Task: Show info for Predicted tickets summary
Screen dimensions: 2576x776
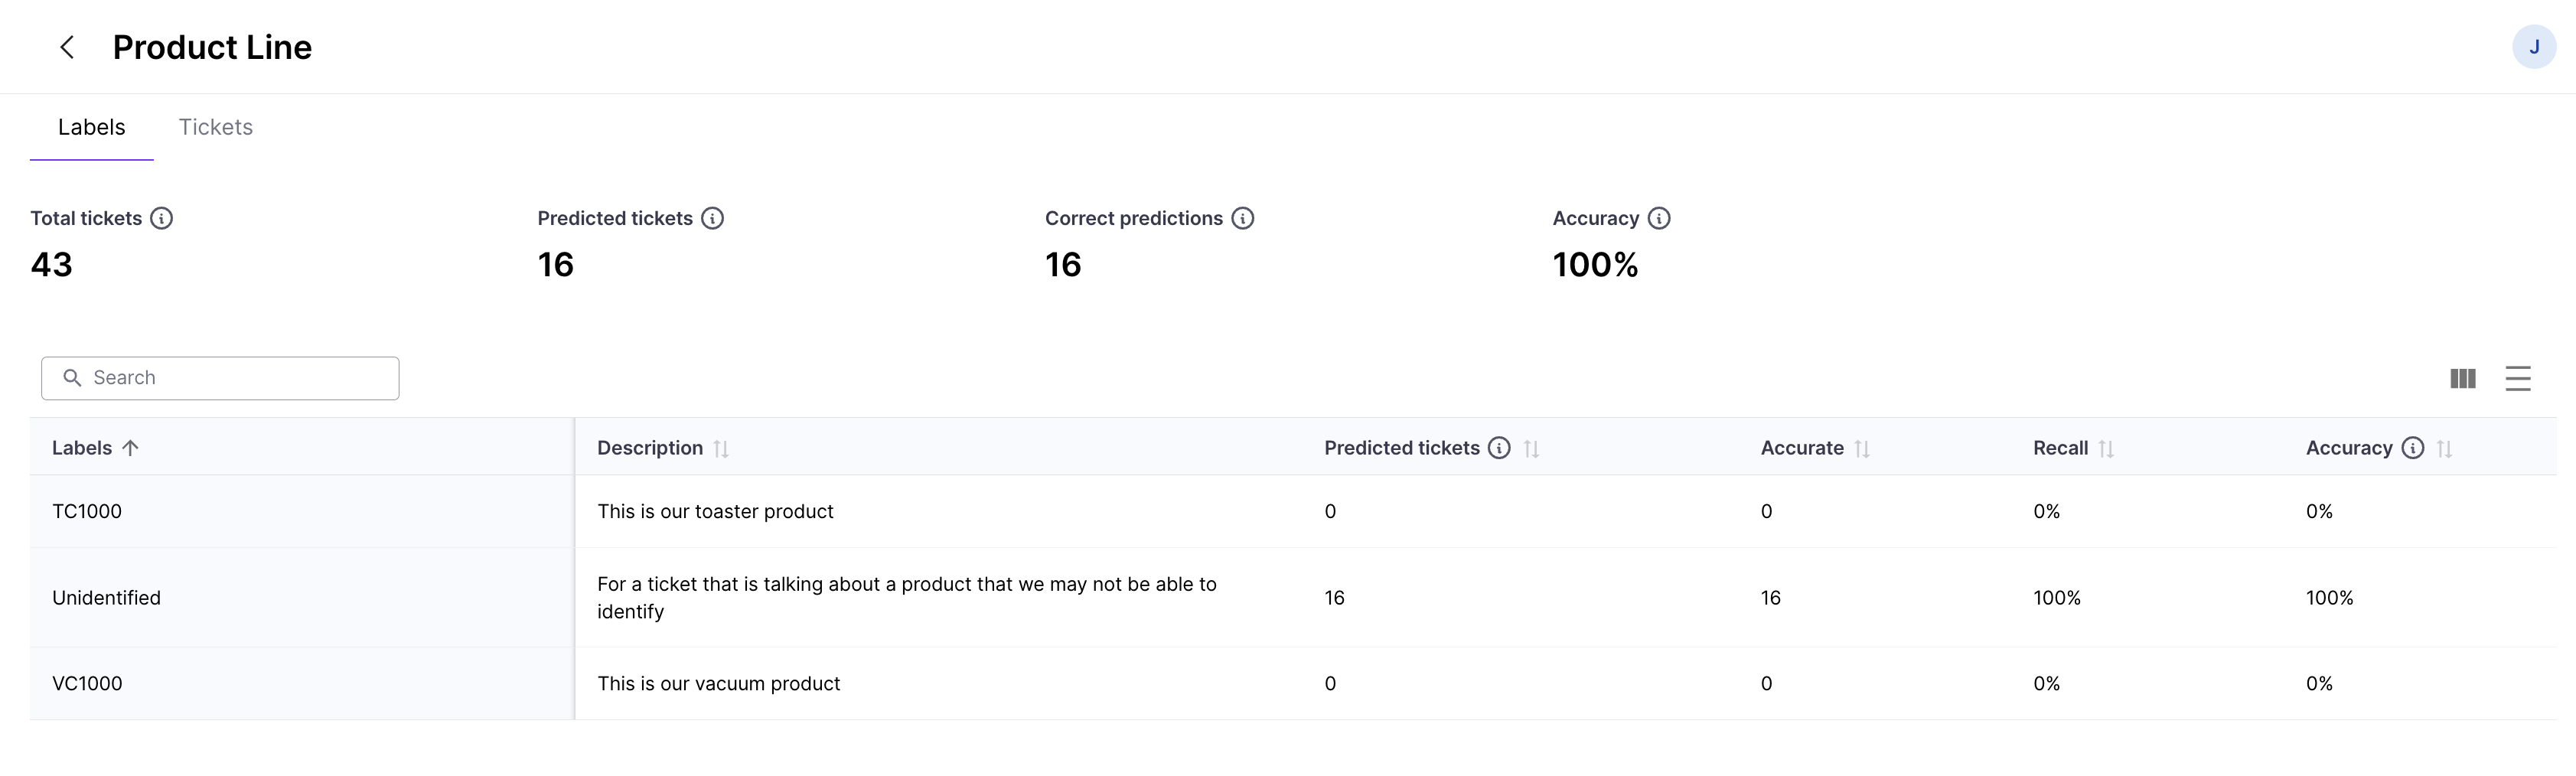Action: (x=712, y=218)
